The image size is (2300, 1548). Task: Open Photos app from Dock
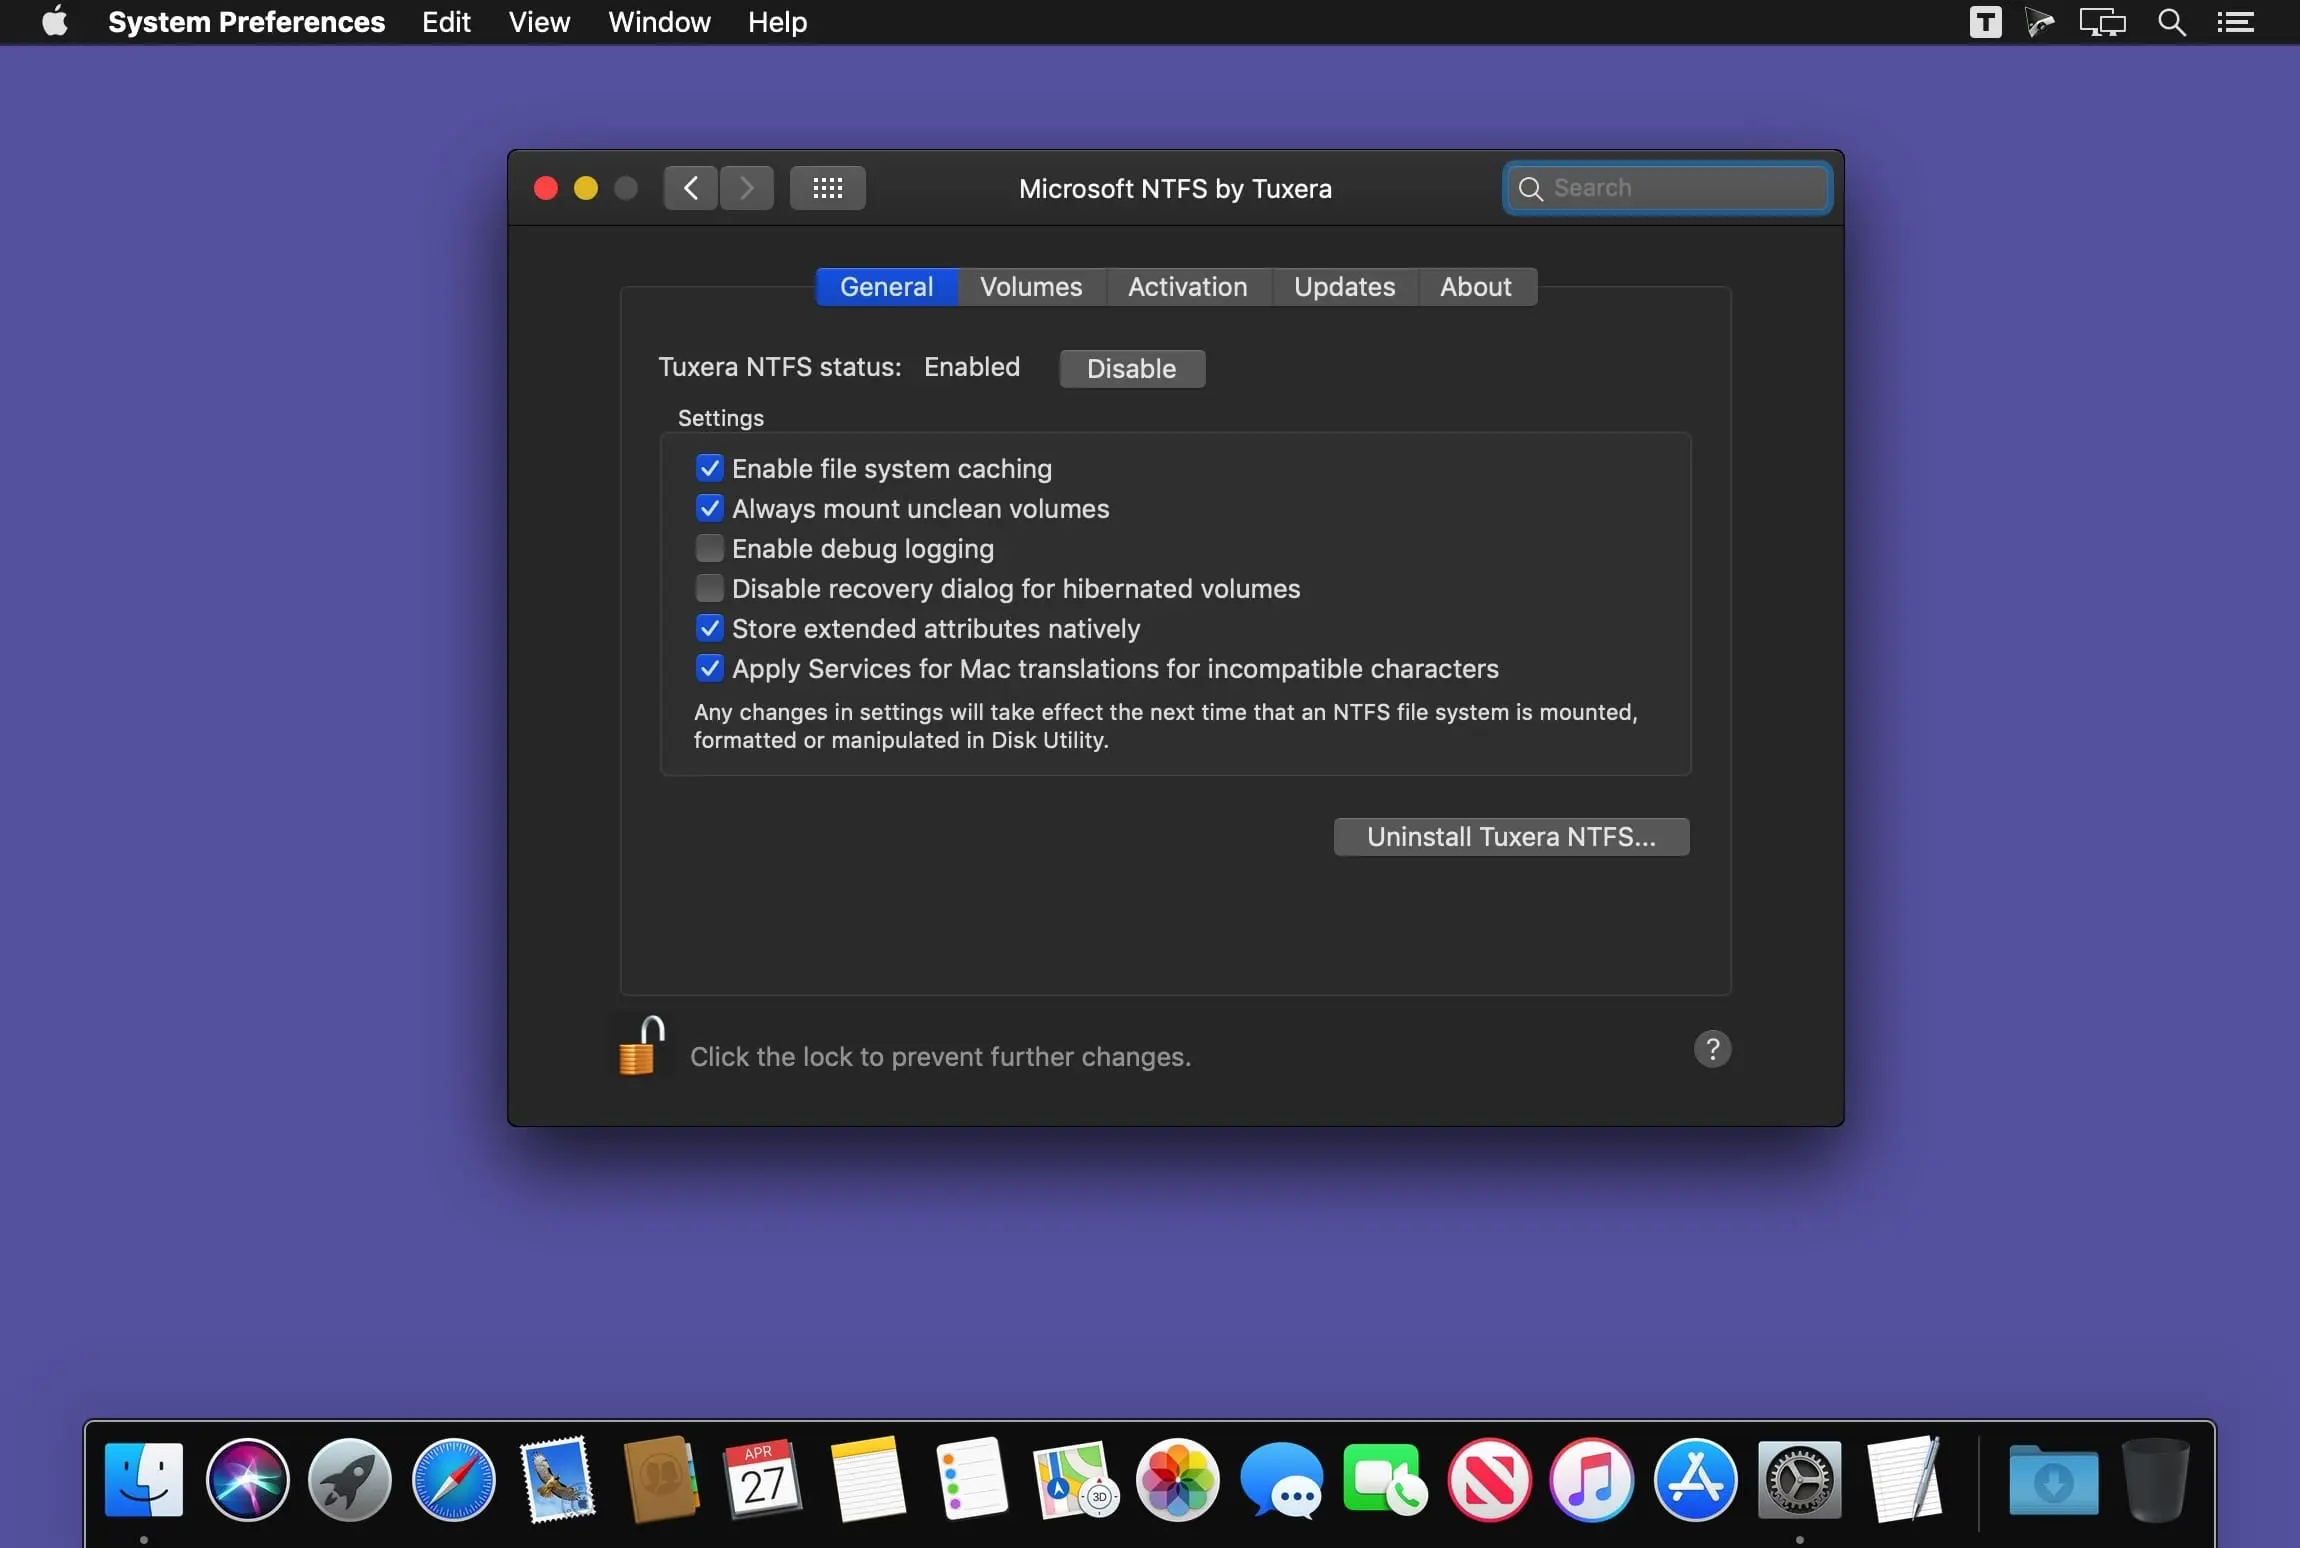(1176, 1477)
